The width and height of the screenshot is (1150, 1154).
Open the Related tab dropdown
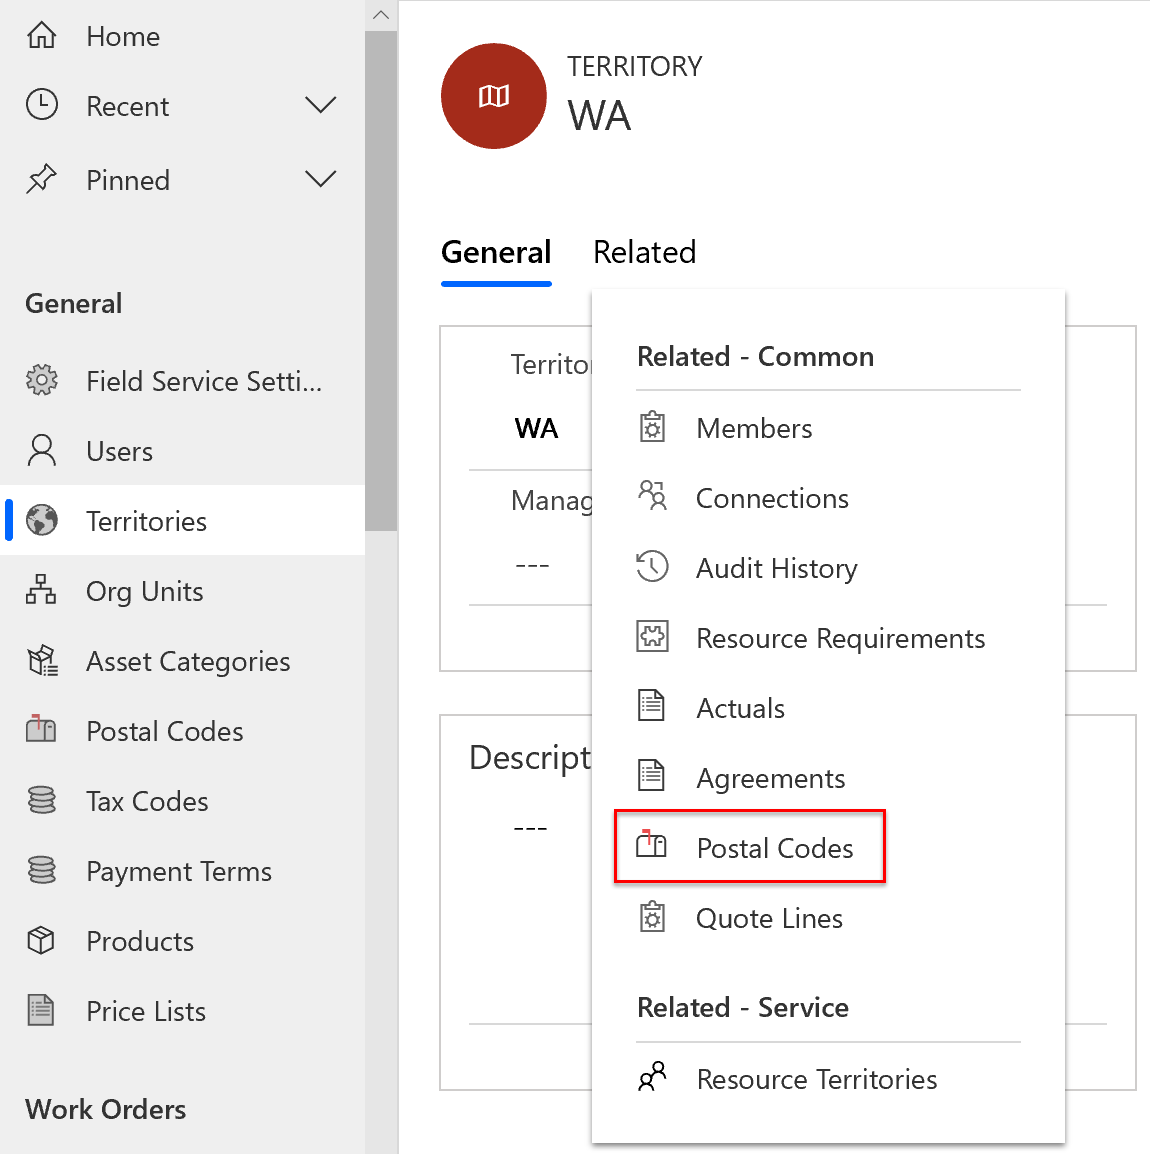tap(644, 252)
